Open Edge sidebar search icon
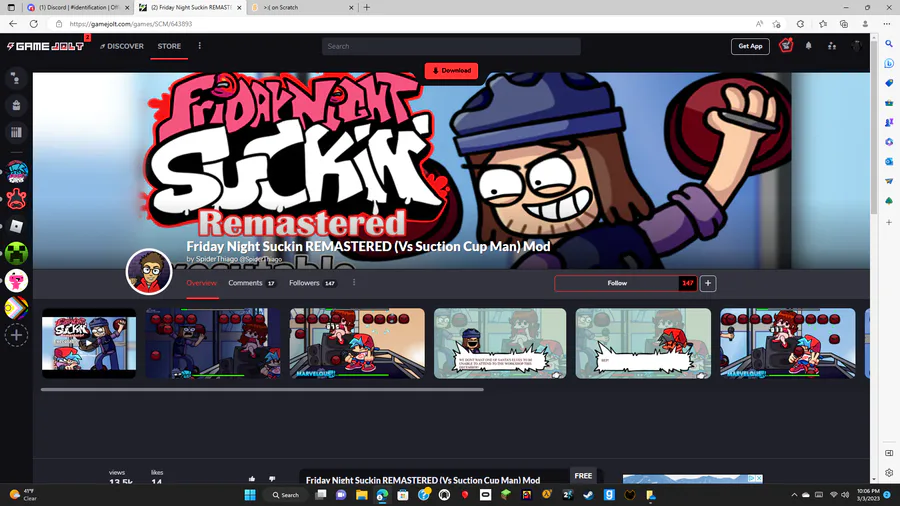 click(889, 44)
